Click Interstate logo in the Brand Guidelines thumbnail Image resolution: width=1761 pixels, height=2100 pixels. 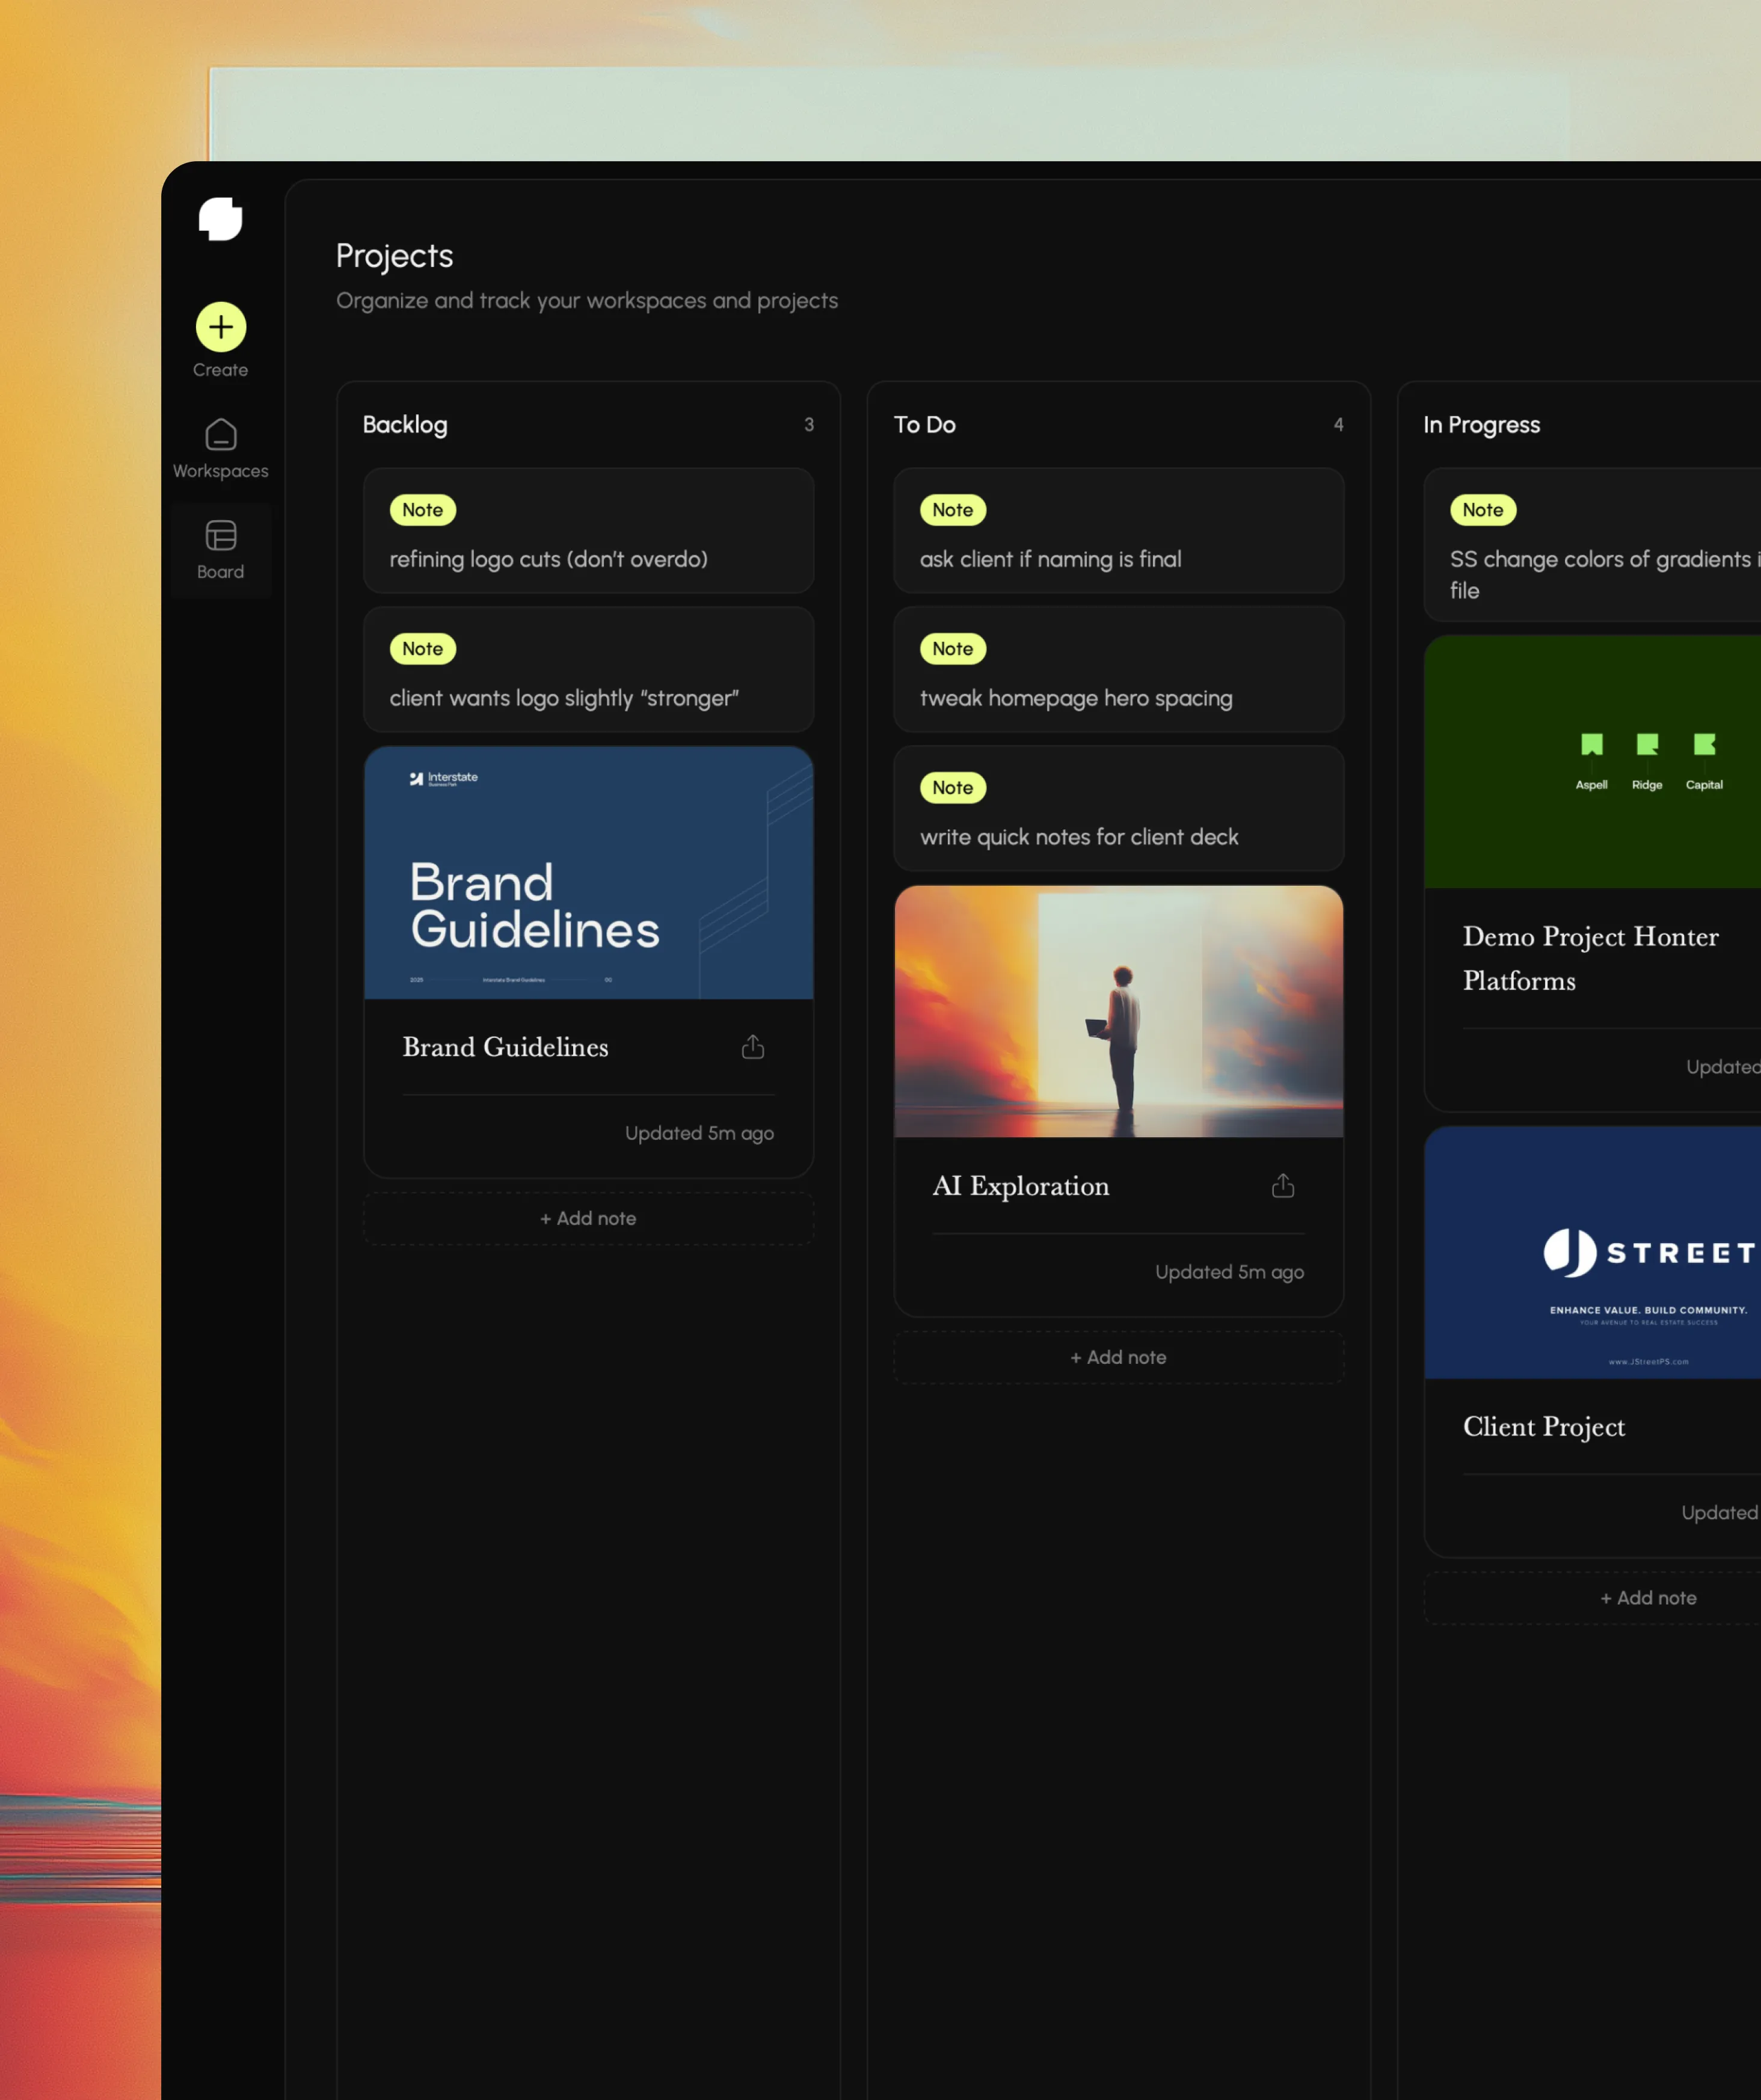click(x=443, y=778)
